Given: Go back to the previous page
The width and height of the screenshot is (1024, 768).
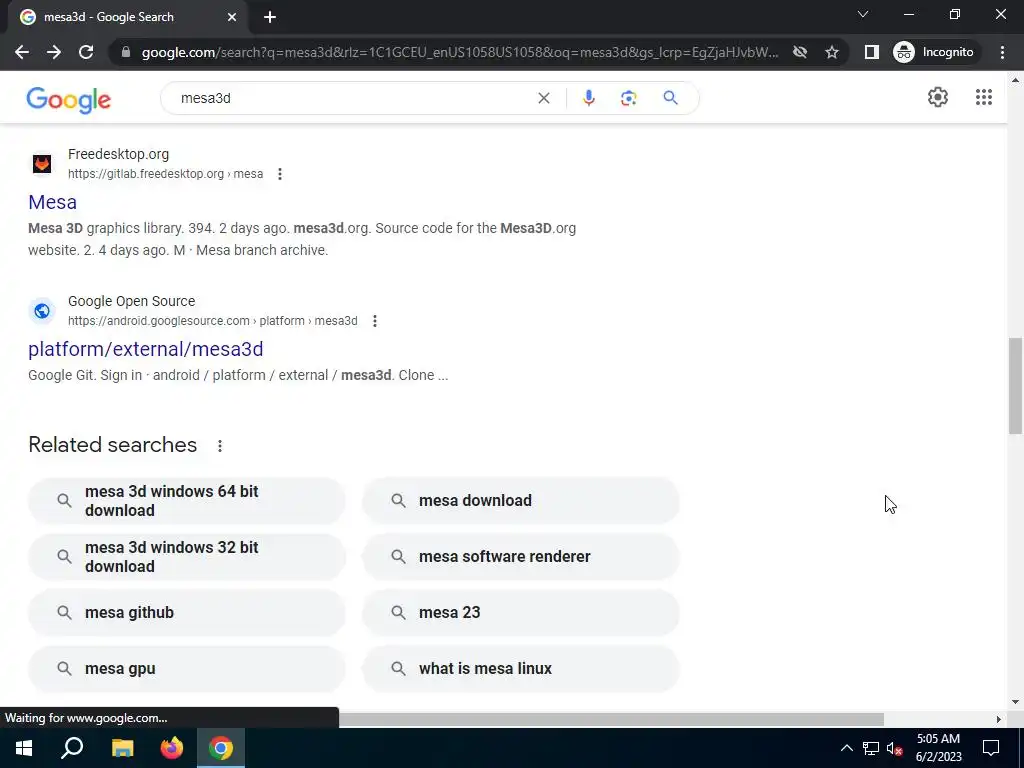Looking at the screenshot, I should point(22,52).
